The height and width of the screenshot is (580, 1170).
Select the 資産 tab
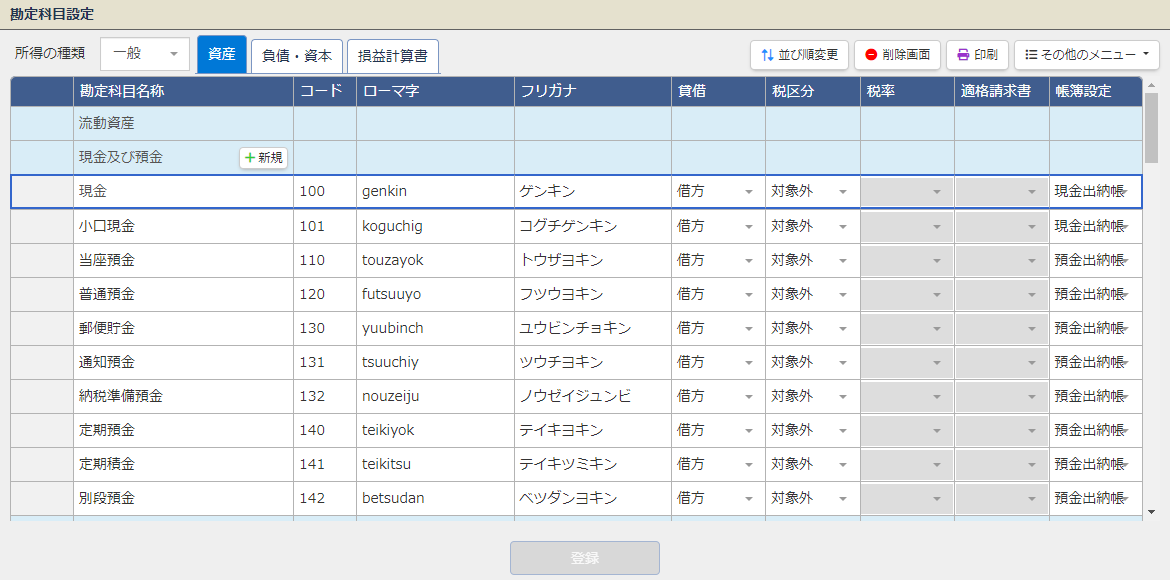[221, 55]
